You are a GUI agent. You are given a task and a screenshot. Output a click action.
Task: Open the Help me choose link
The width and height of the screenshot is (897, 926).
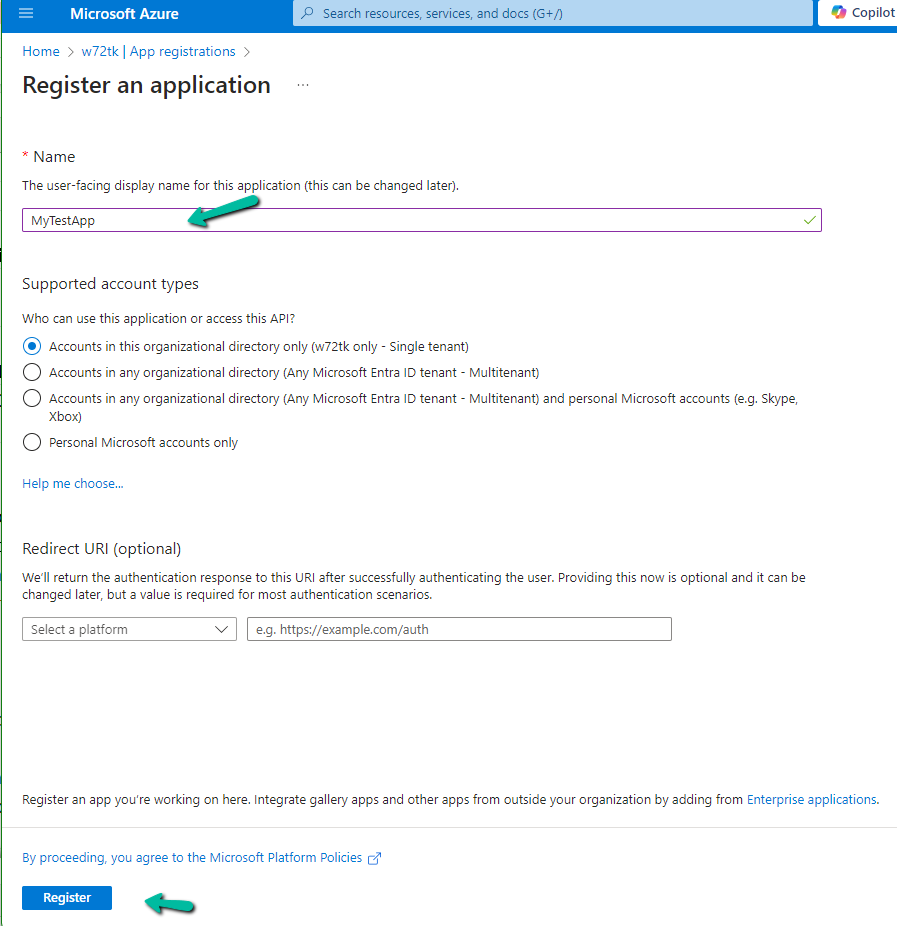pyautogui.click(x=73, y=484)
